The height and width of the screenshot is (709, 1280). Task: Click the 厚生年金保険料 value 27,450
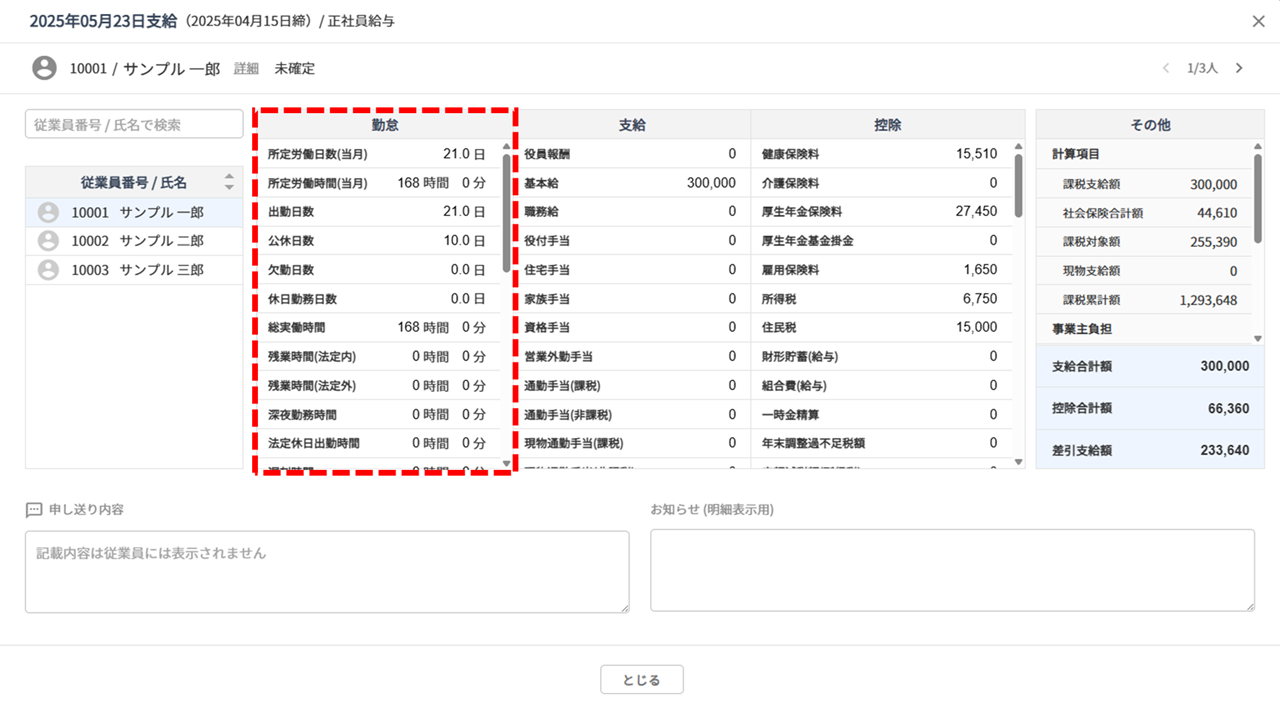click(x=976, y=212)
